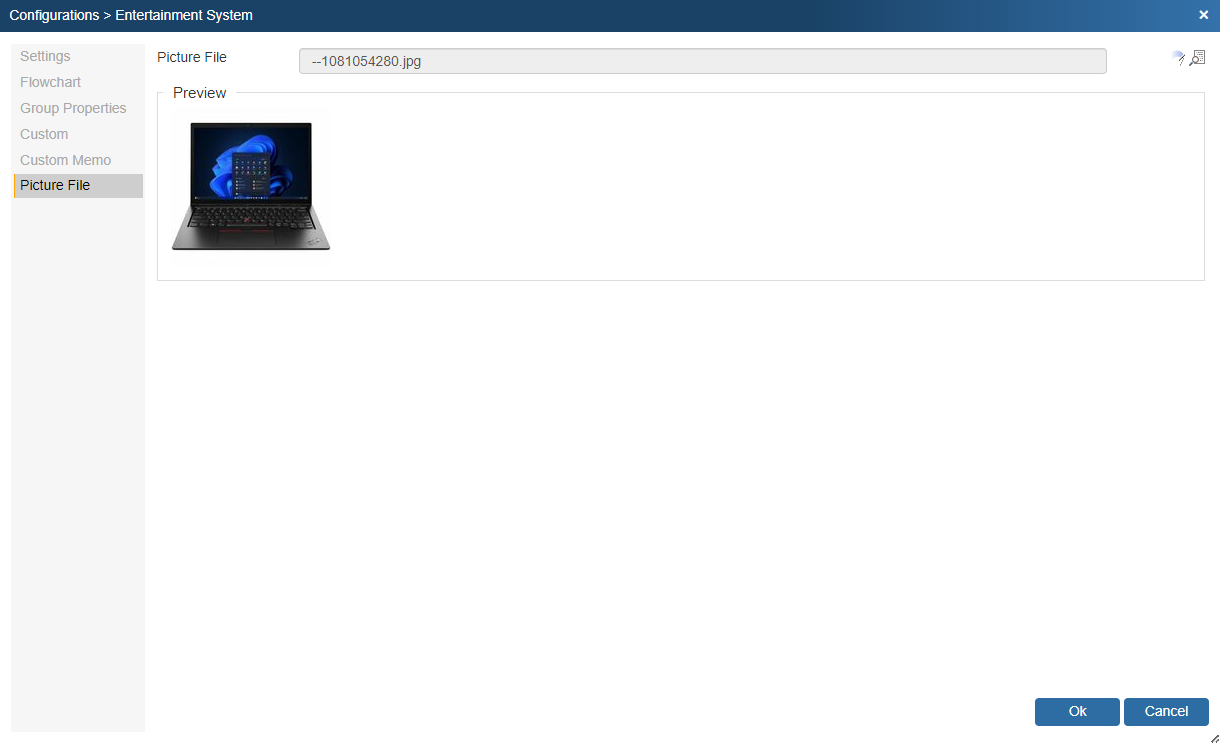Go to Custom Memo
This screenshot has width=1220, height=744.
tap(65, 160)
